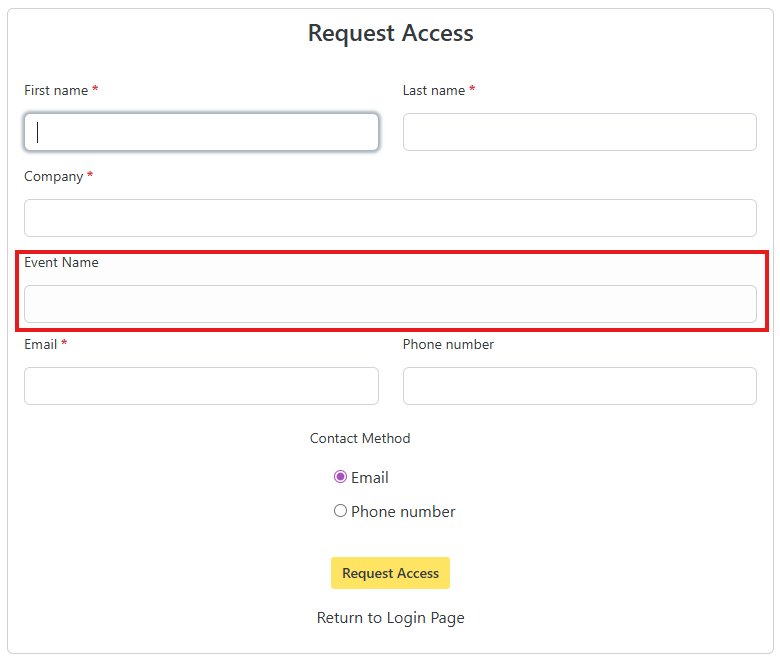Focus the Email address input box
Screen dimensions: 780x661
tap(201, 386)
